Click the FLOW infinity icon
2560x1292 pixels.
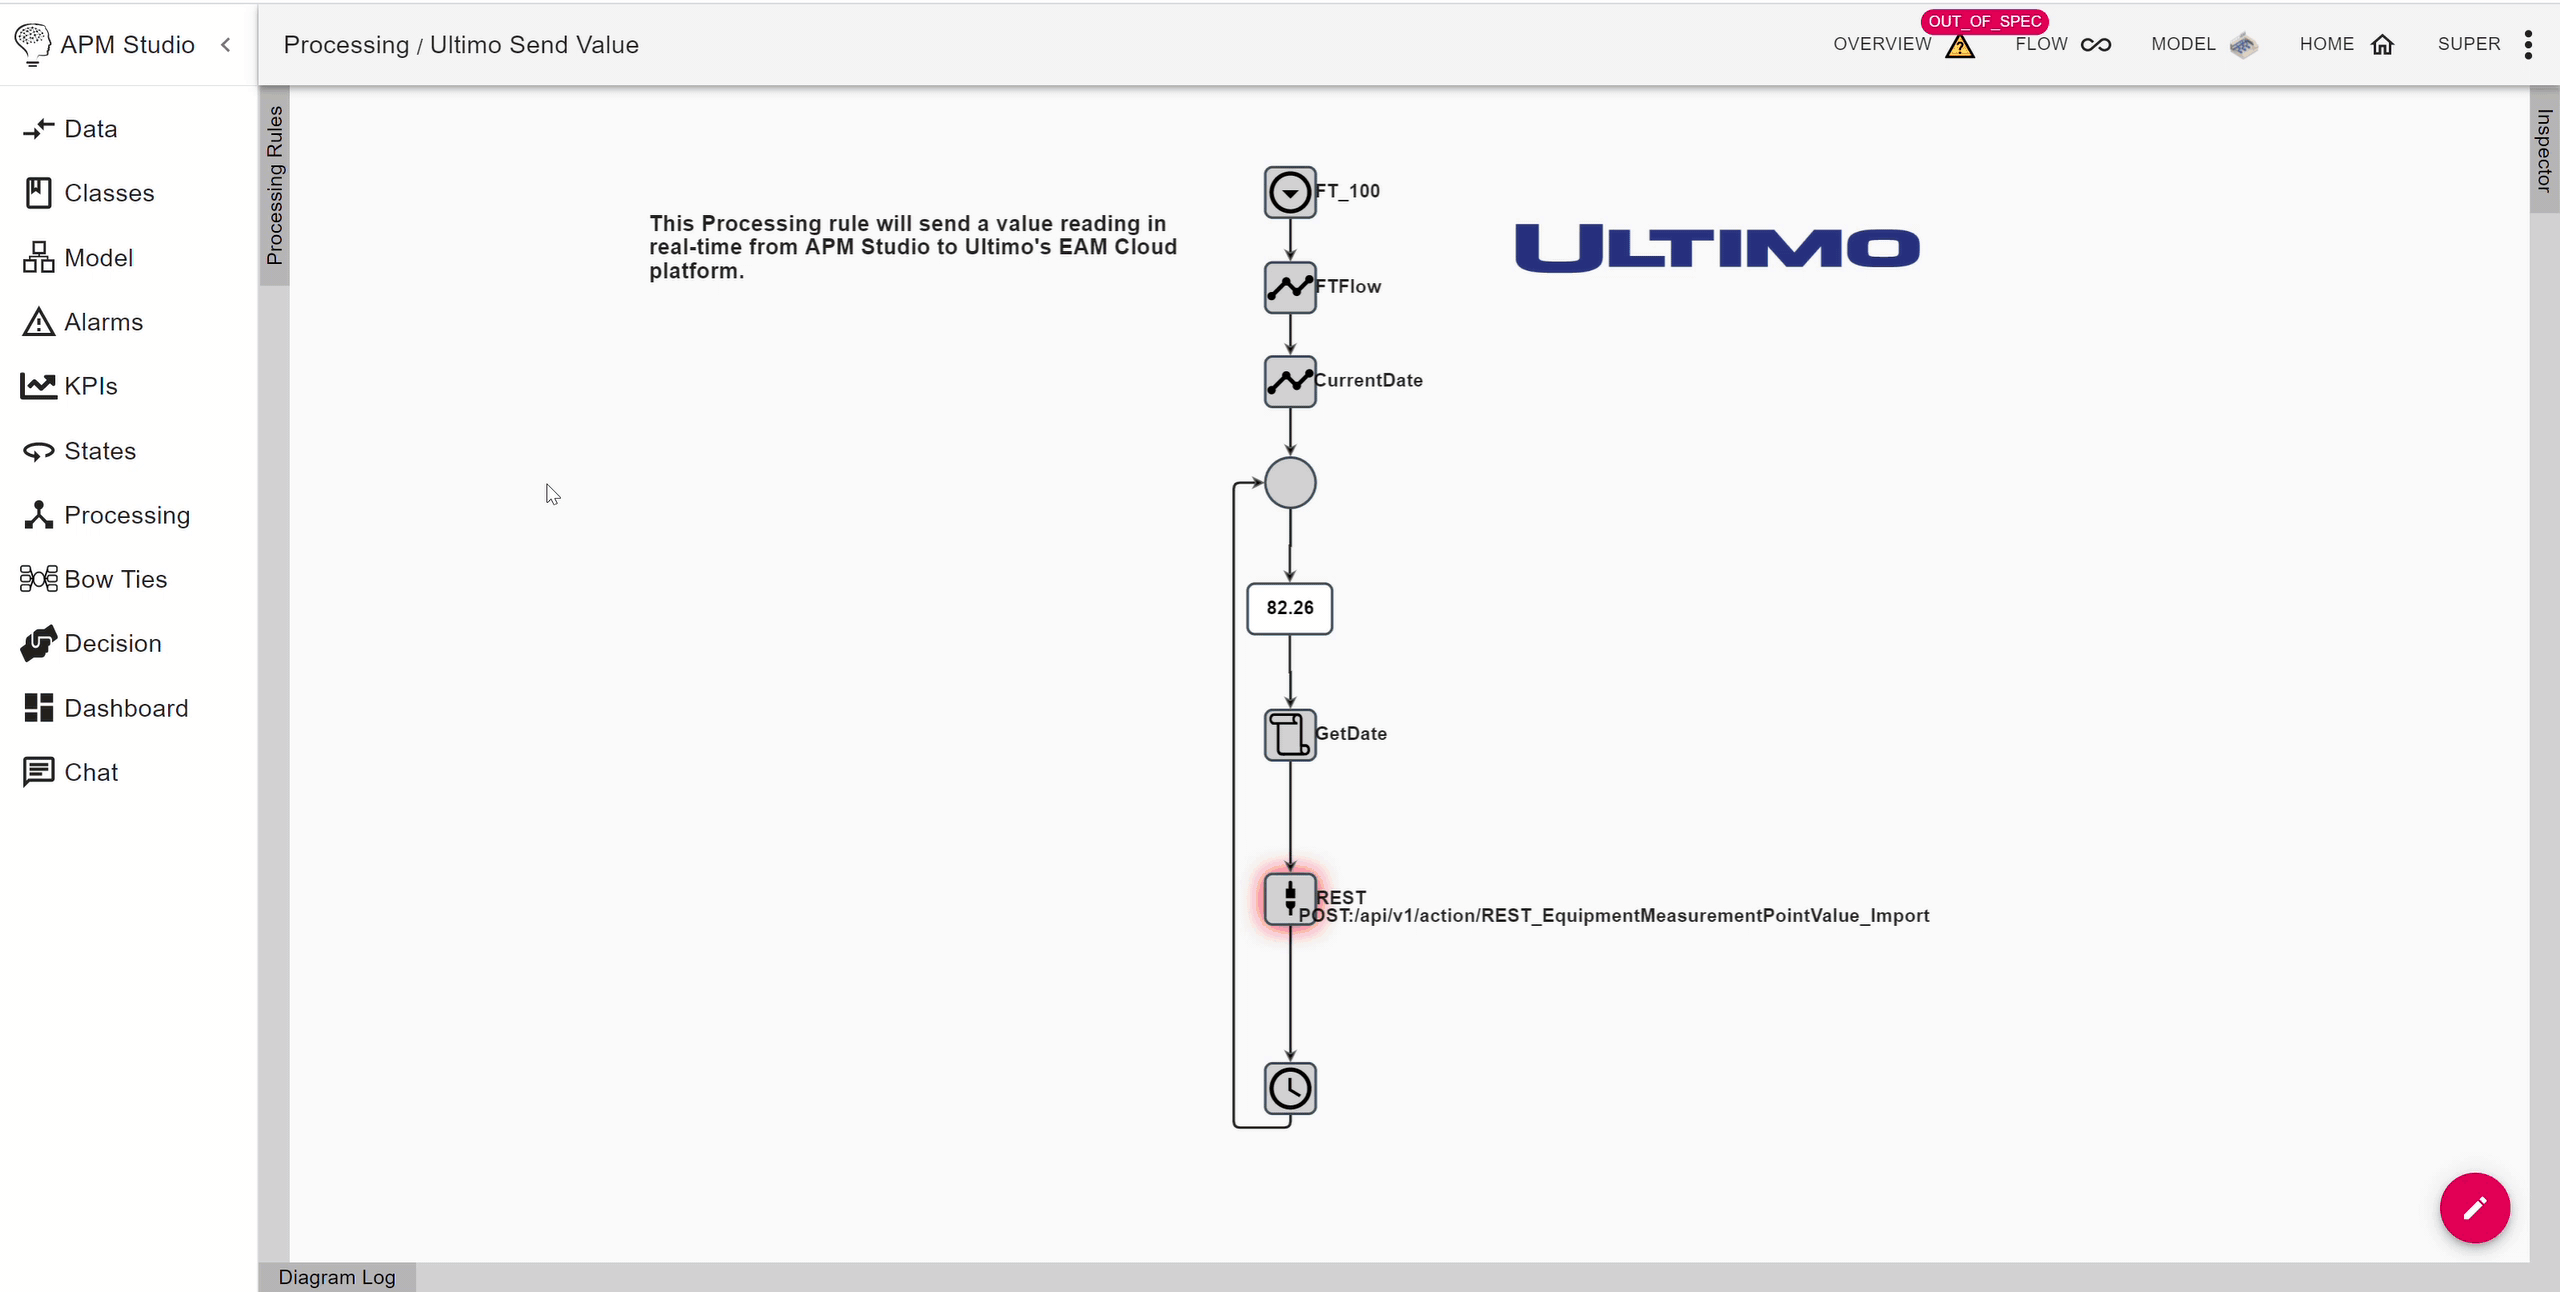[x=2096, y=45]
